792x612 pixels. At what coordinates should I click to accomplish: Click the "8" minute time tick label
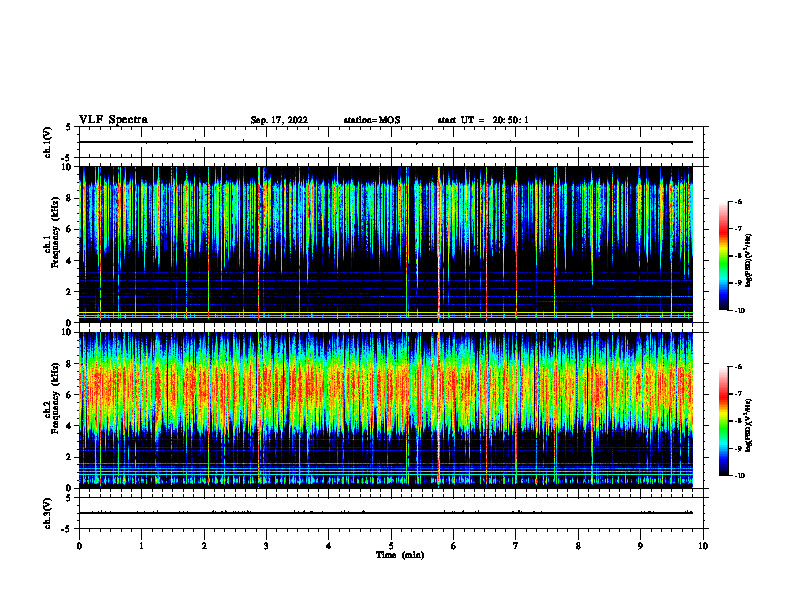click(x=578, y=546)
